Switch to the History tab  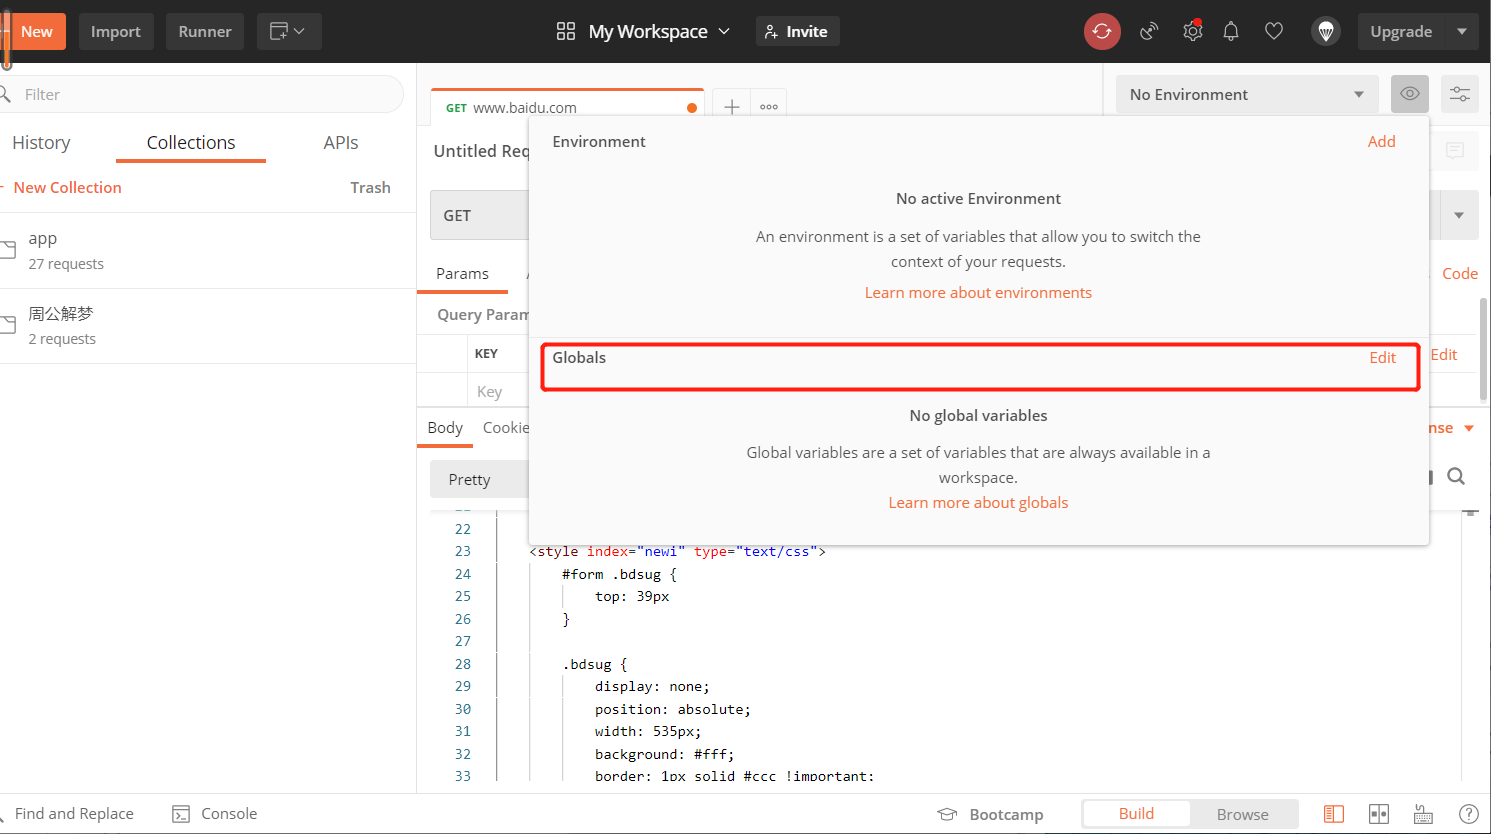[x=41, y=143]
